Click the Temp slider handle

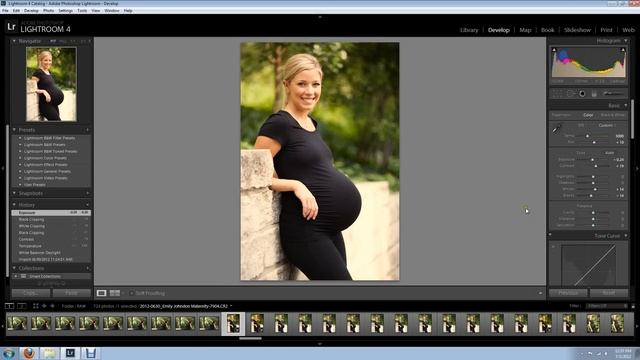pyautogui.click(x=587, y=136)
